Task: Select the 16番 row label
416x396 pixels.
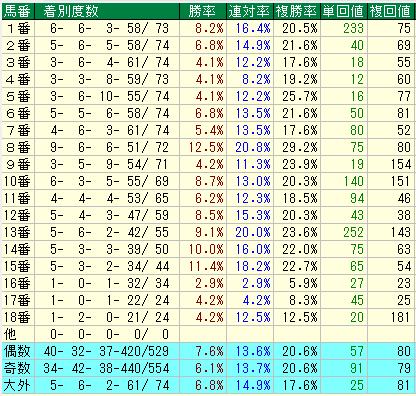Action: click(17, 284)
